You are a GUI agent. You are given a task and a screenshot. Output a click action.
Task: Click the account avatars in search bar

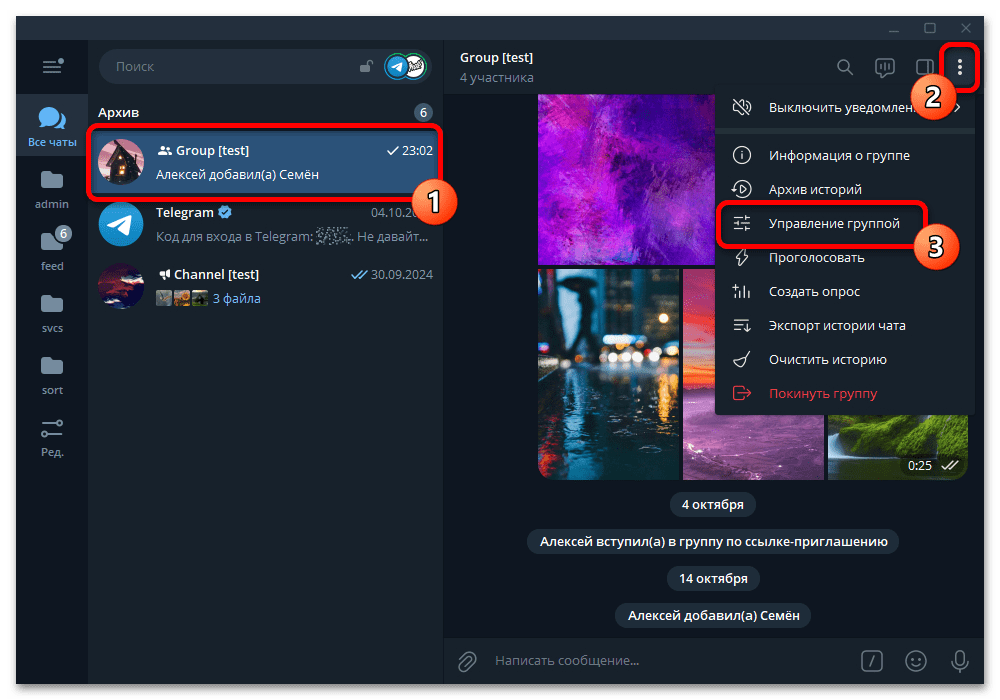pyautogui.click(x=406, y=66)
